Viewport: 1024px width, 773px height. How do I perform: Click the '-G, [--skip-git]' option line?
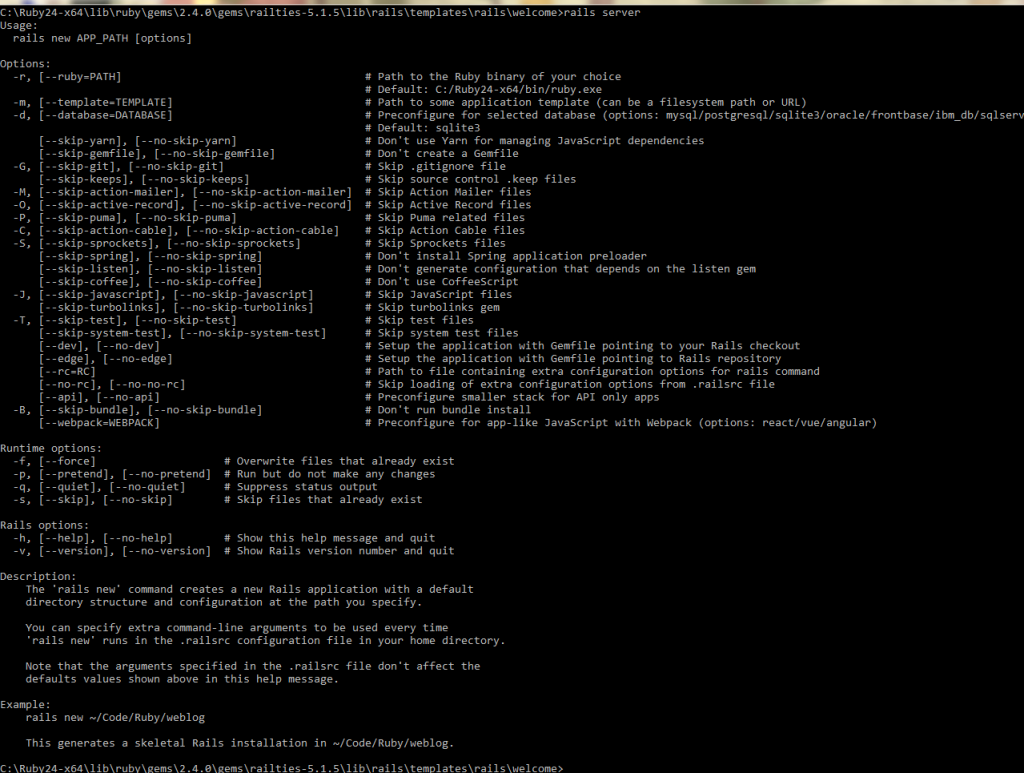[x=118, y=166]
